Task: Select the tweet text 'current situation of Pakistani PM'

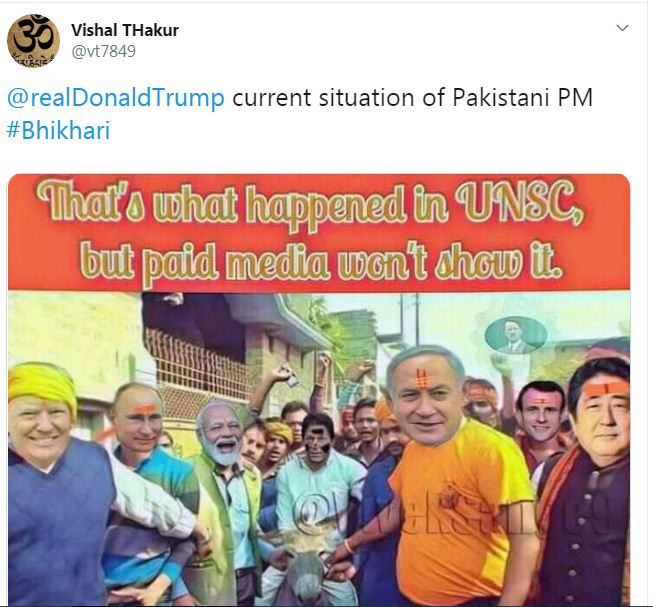Action: (412, 98)
